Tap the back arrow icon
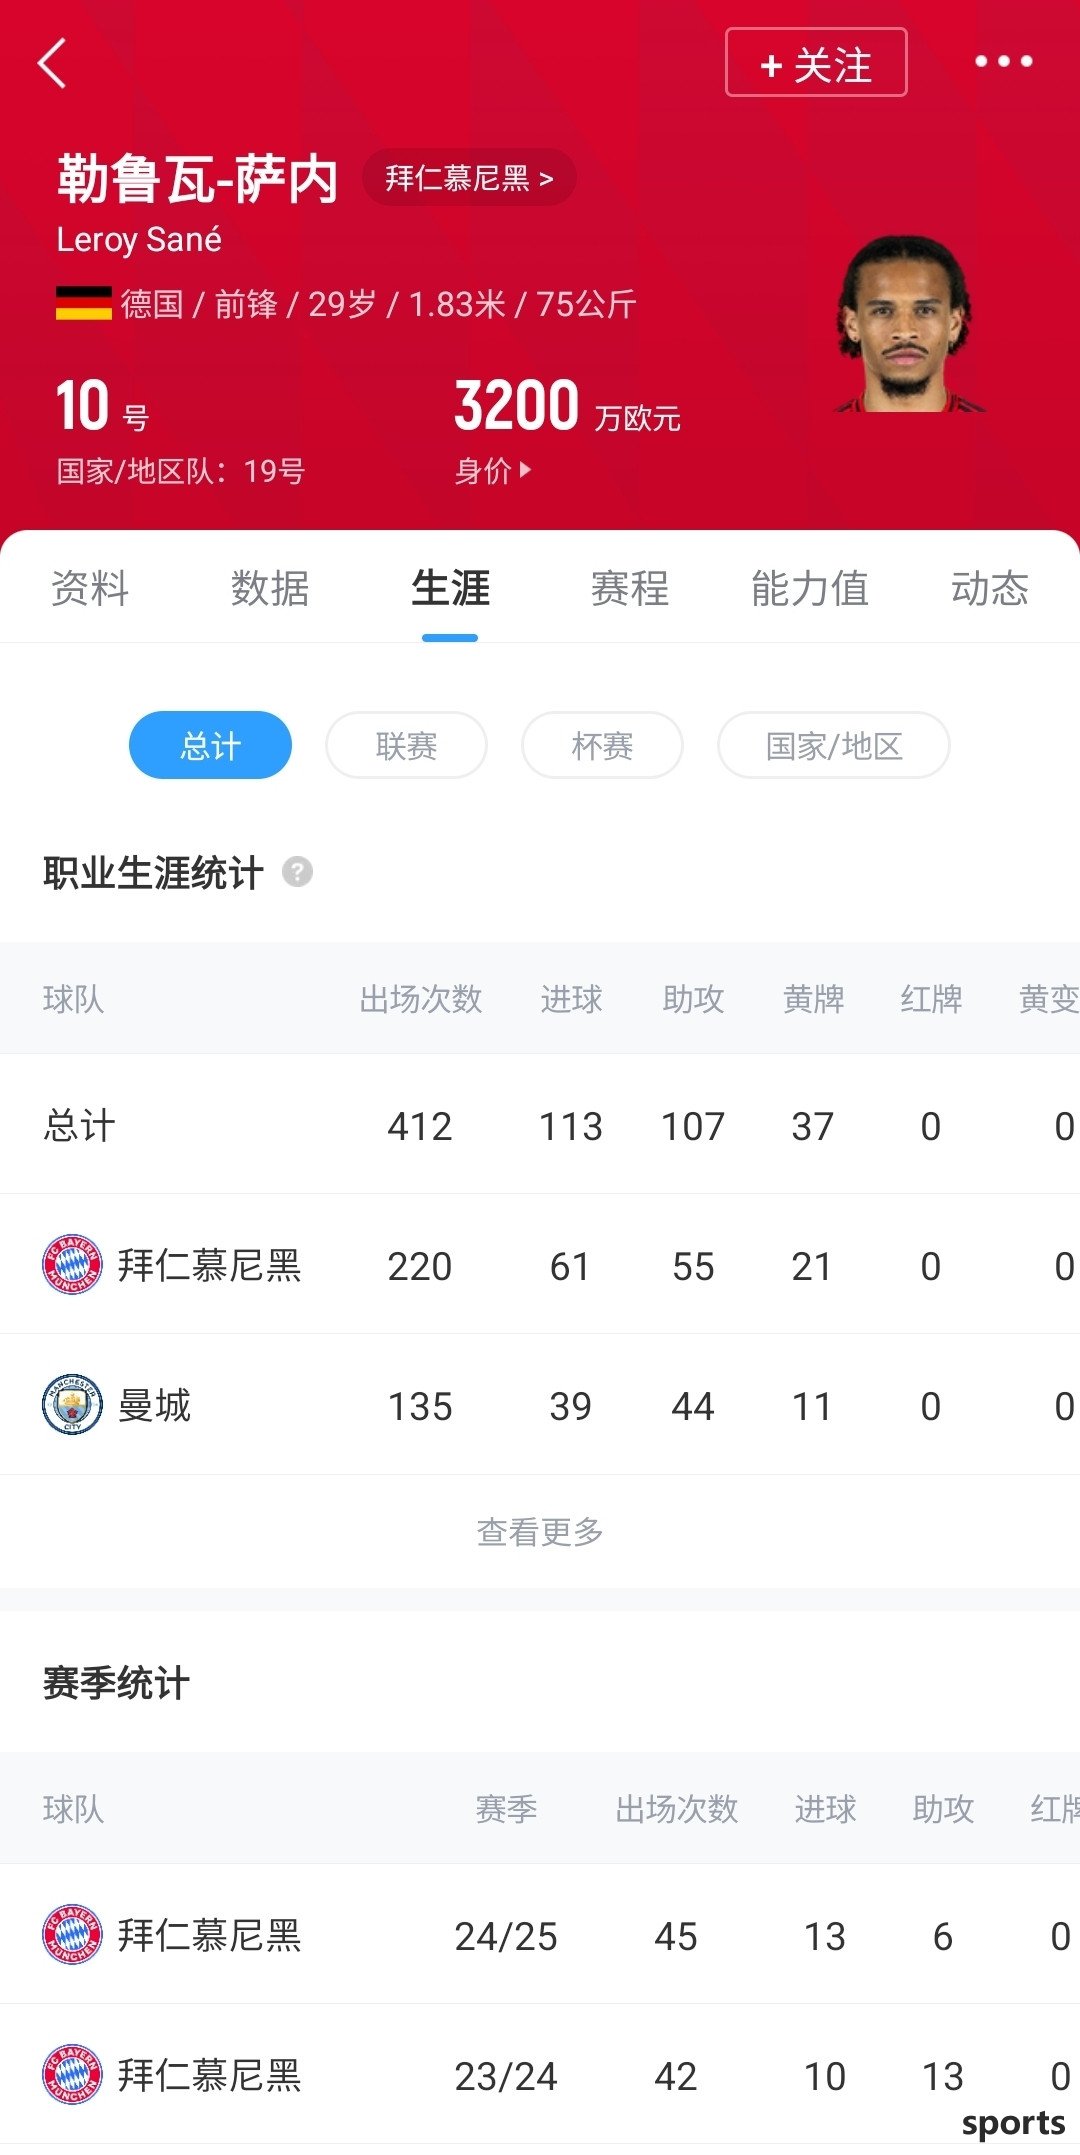The height and width of the screenshot is (2155, 1080). 52,64
